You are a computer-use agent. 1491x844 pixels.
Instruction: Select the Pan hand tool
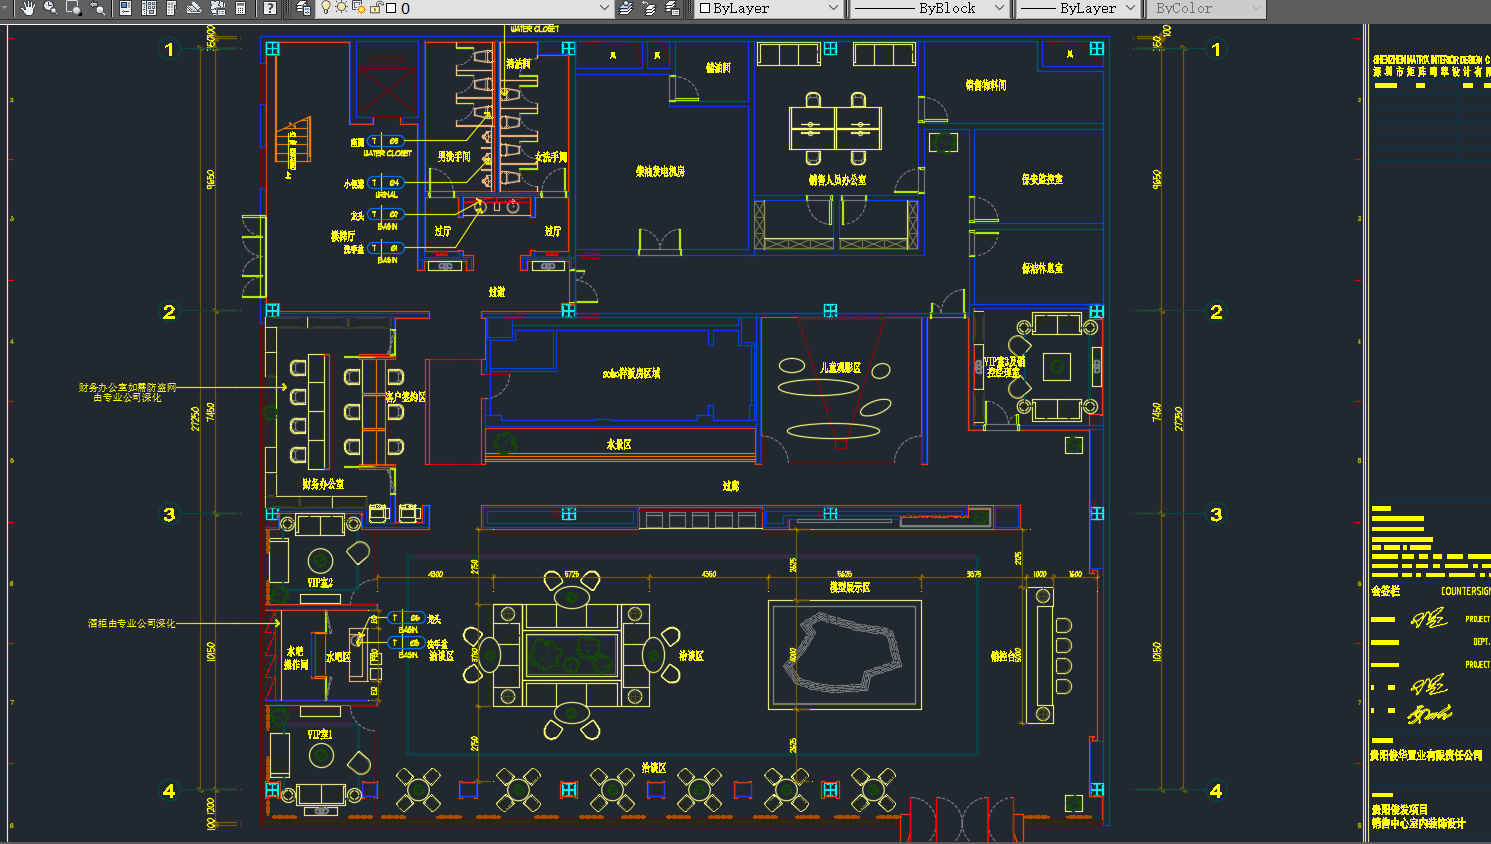(28, 8)
